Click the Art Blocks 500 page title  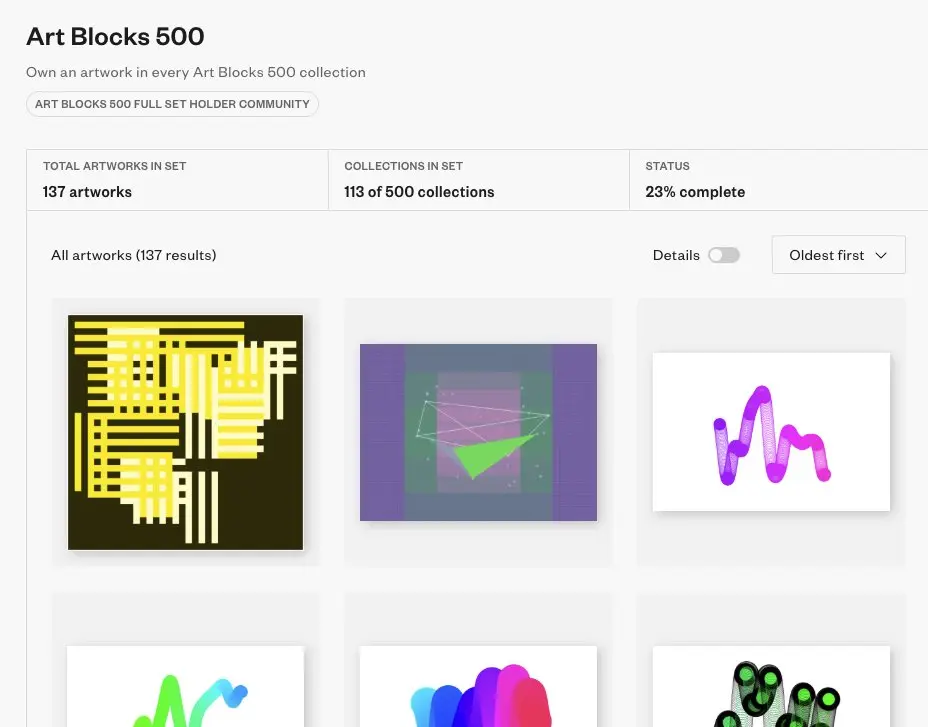tap(115, 37)
